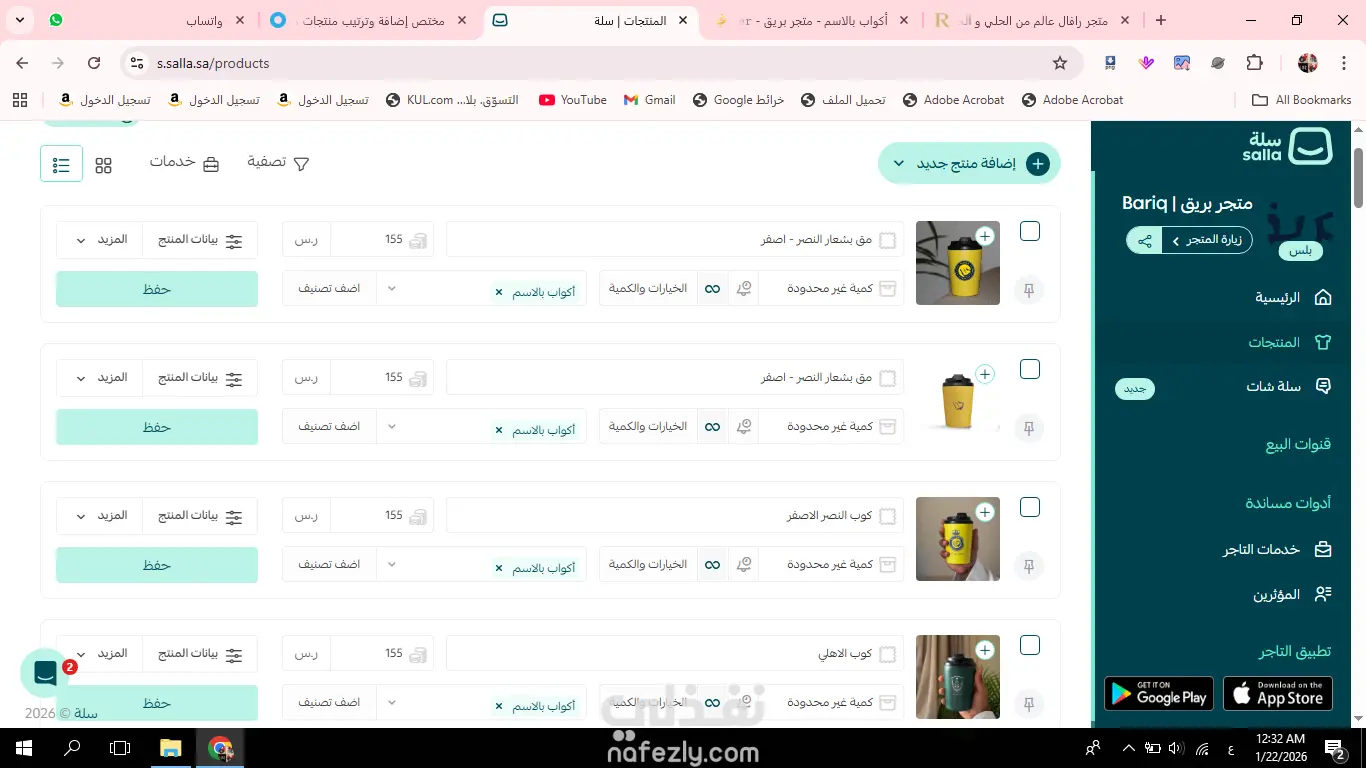
Task: Open المنتجات in the sidebar
Action: coord(1290,342)
